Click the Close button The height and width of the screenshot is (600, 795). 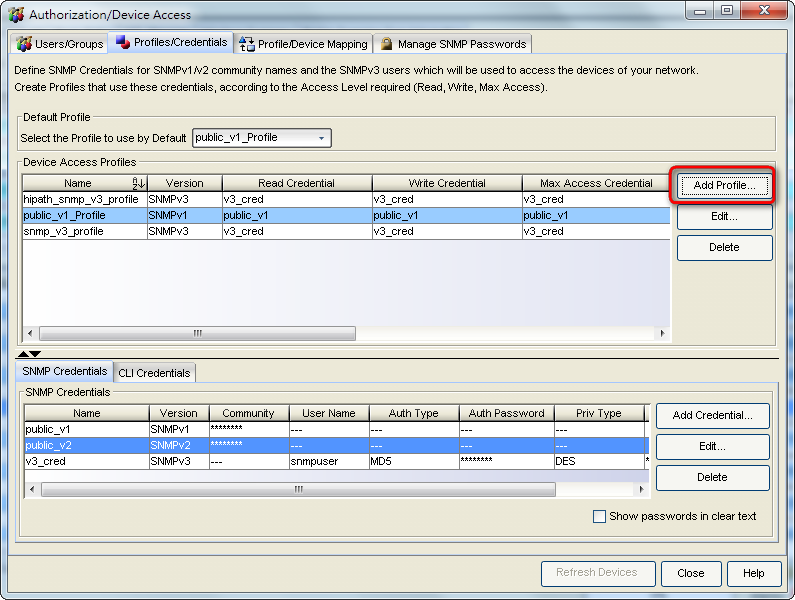[691, 573]
